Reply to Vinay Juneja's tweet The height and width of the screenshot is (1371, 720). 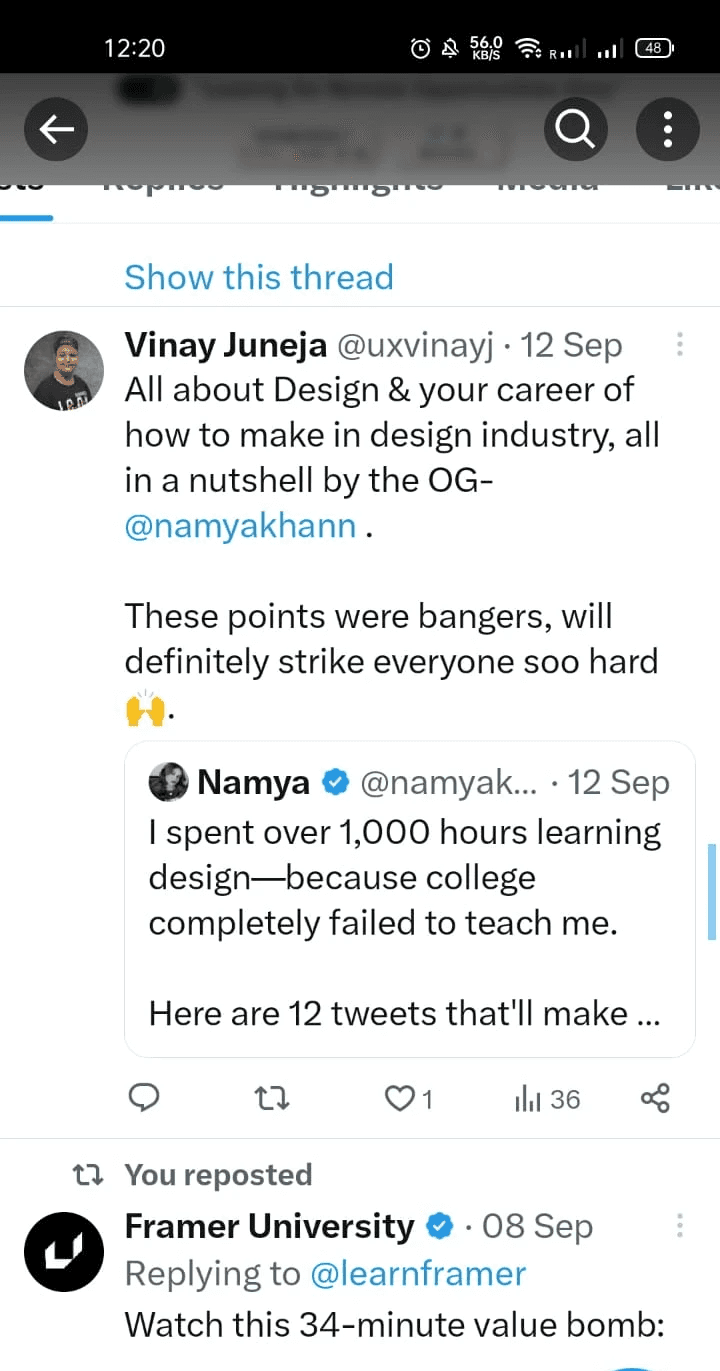click(145, 1099)
